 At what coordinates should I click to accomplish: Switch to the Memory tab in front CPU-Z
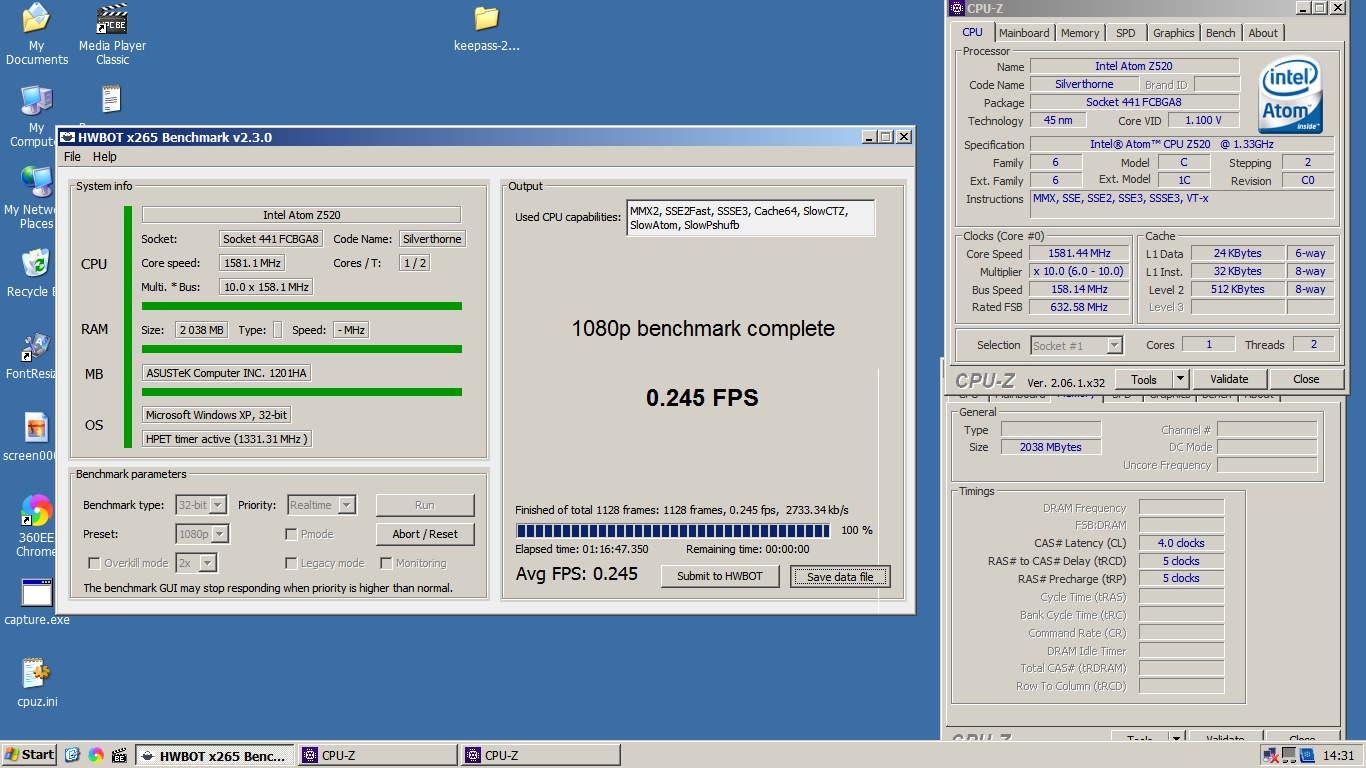pyautogui.click(x=1080, y=33)
